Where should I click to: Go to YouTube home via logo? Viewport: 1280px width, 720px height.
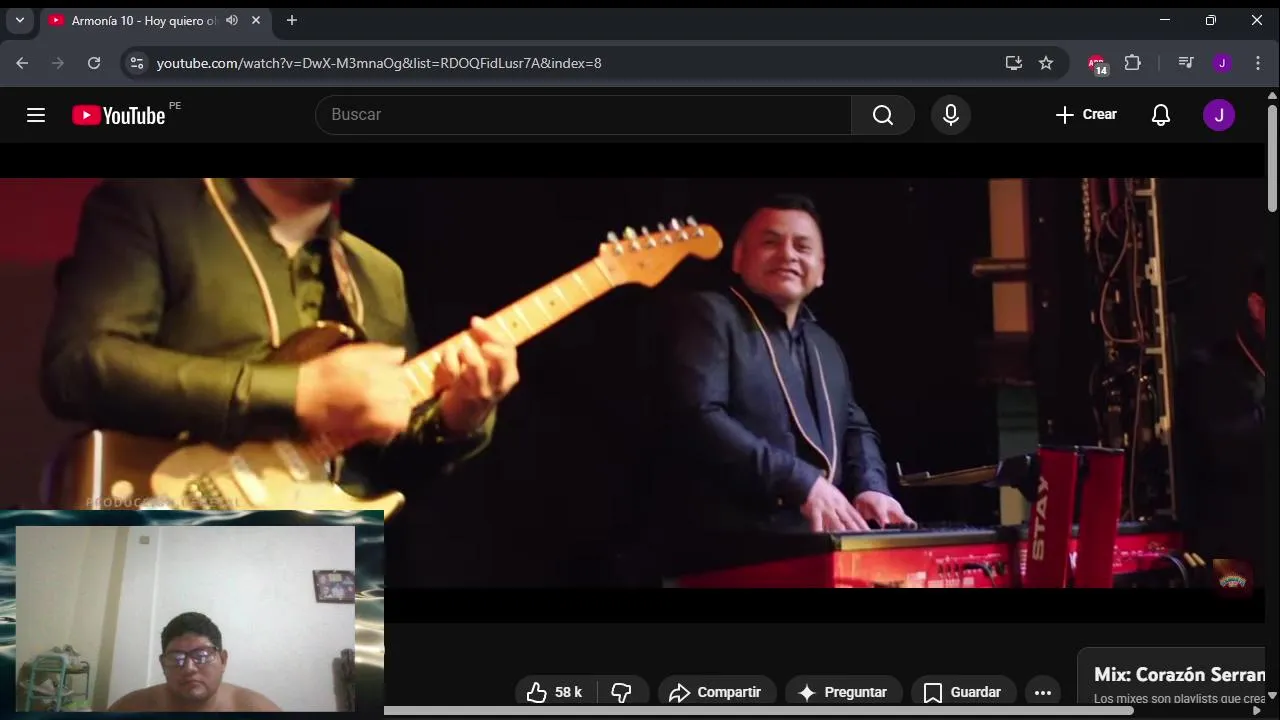point(119,115)
